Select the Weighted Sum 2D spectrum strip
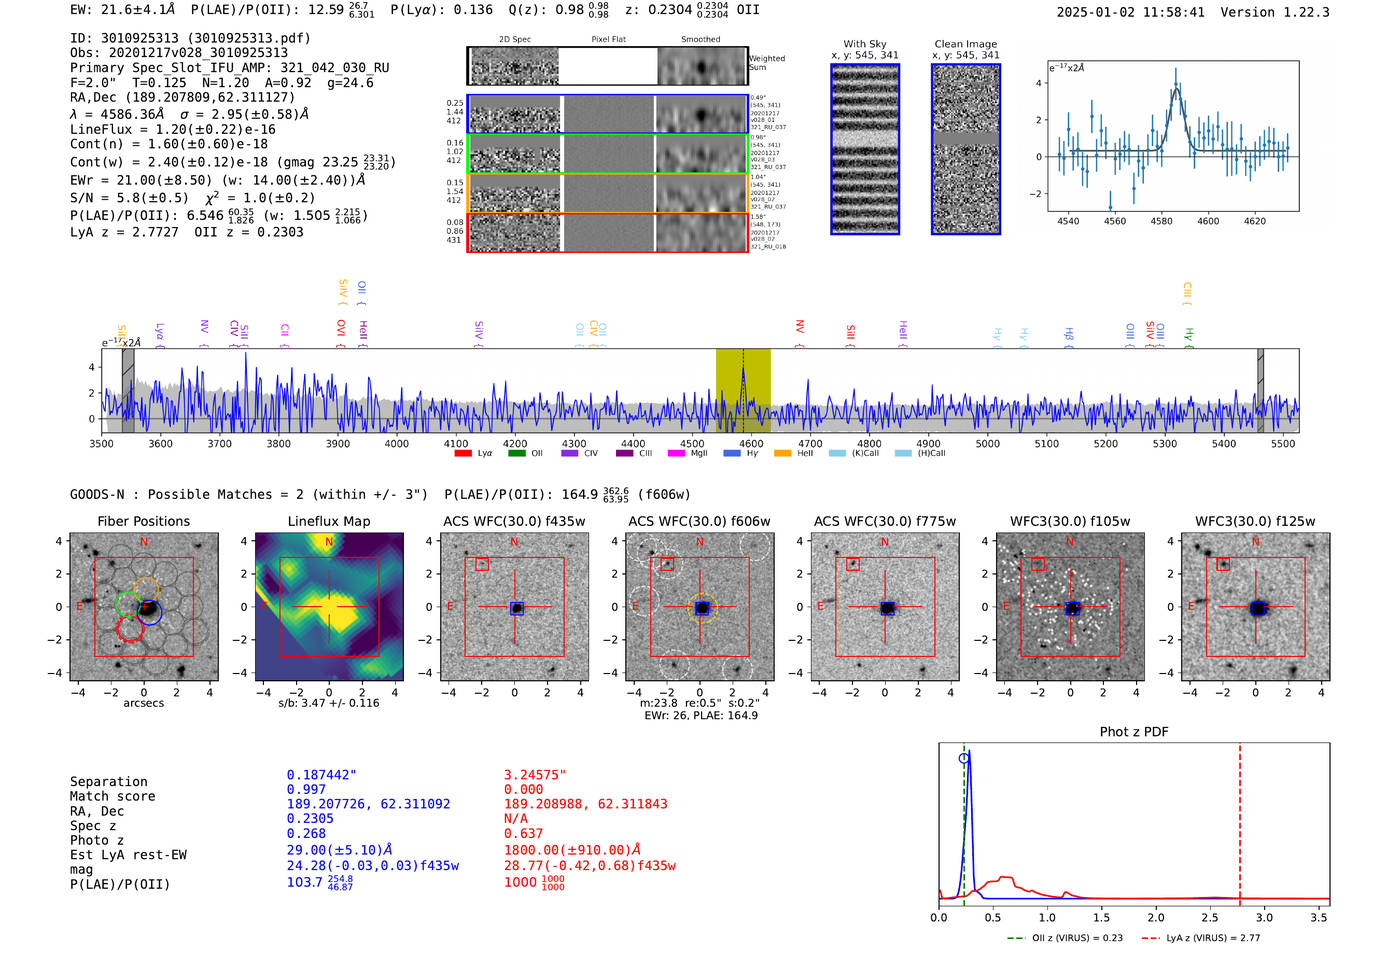The image size is (1400, 953). (x=608, y=66)
